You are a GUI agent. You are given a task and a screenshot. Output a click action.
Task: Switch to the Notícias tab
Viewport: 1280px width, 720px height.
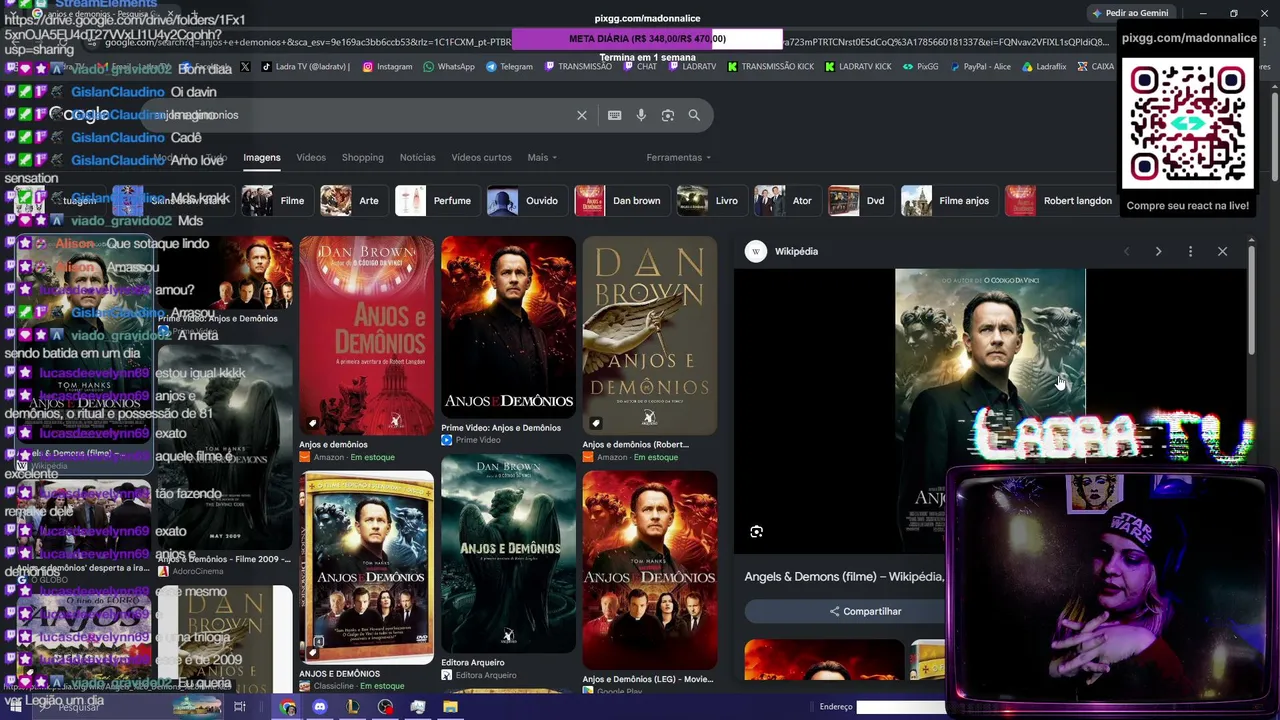coord(418,157)
